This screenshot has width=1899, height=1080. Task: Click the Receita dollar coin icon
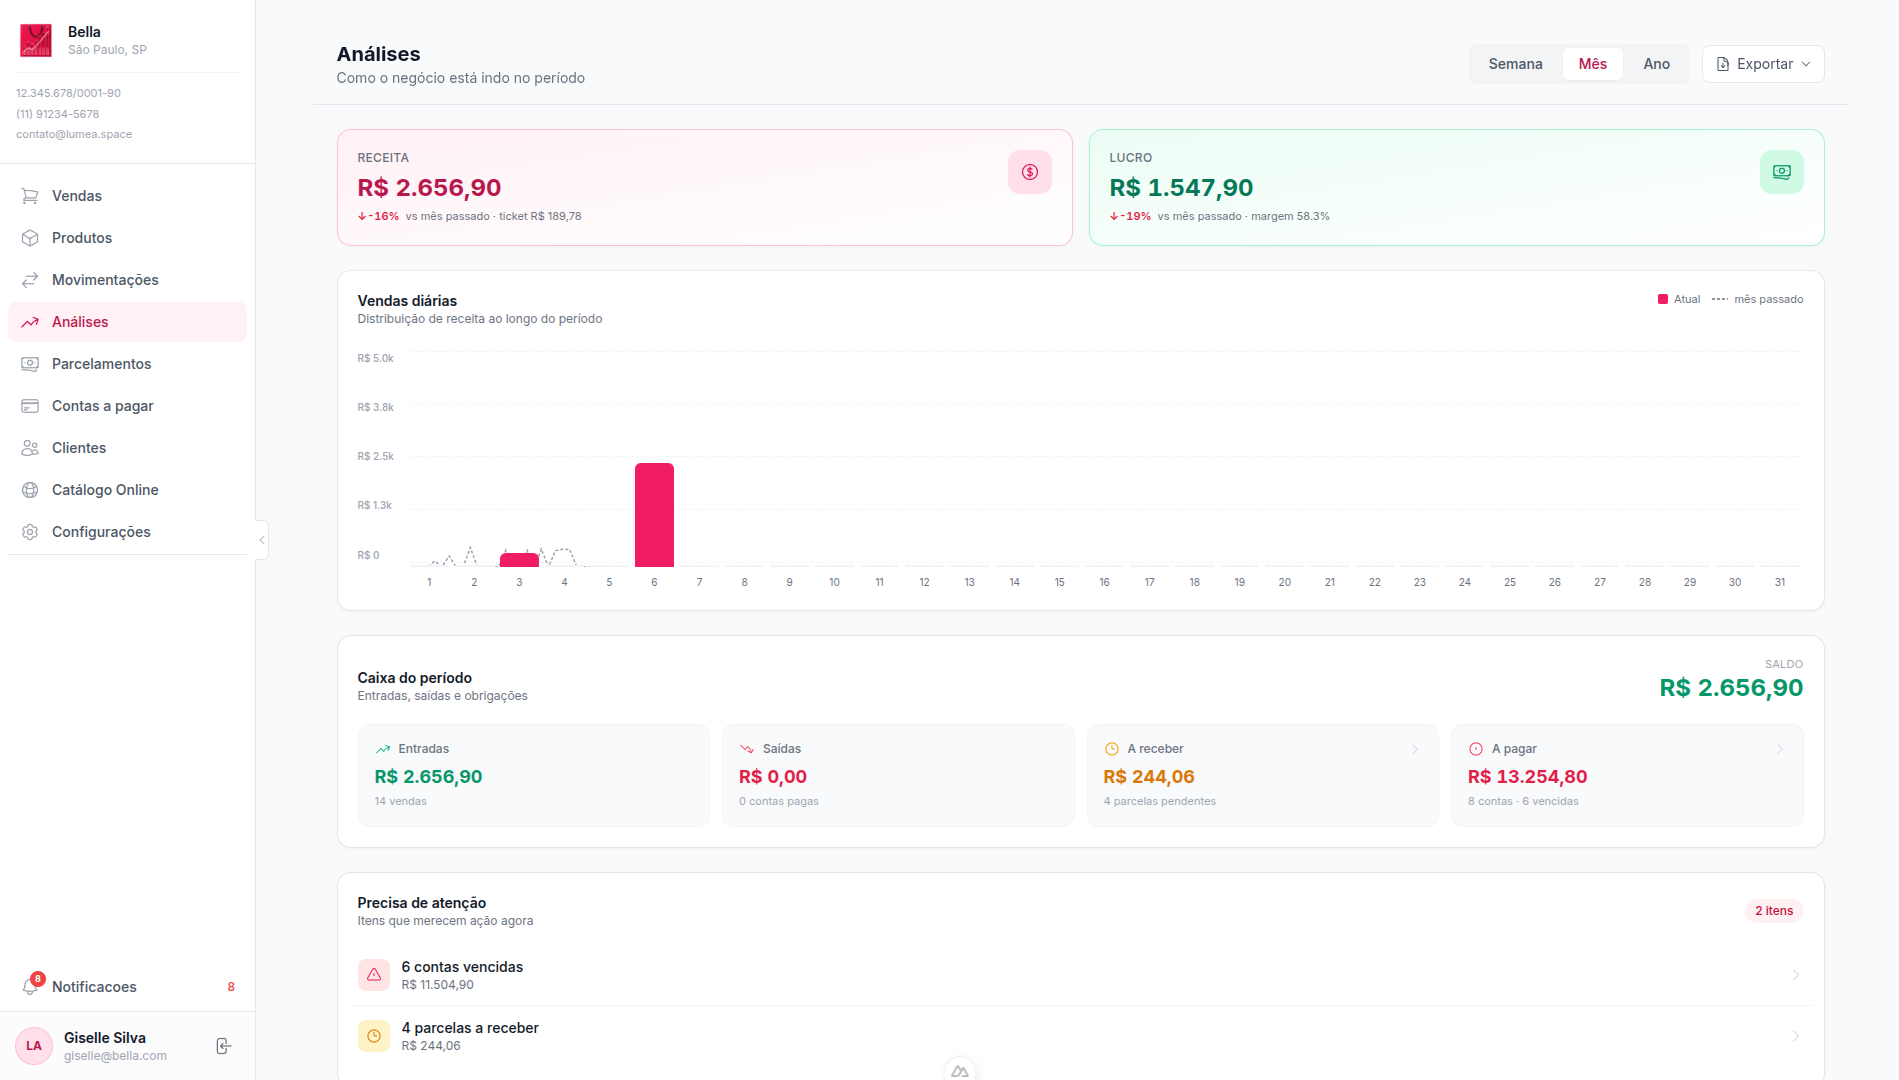click(1029, 172)
